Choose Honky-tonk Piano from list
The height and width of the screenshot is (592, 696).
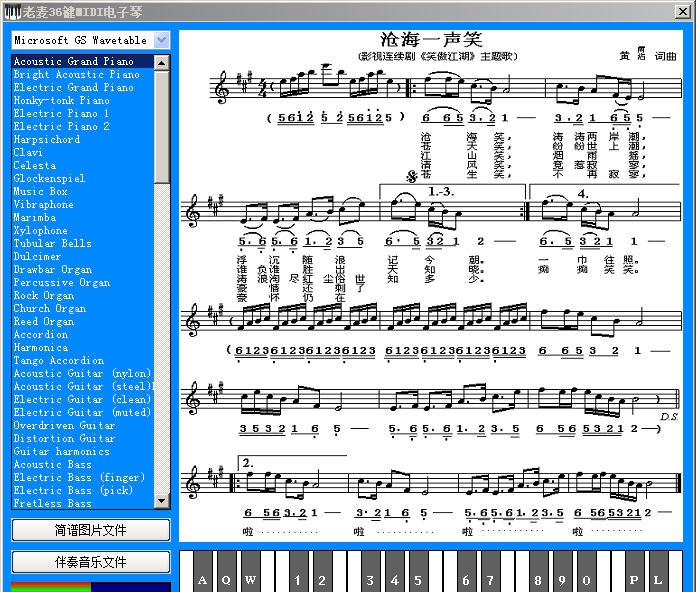(x=83, y=100)
